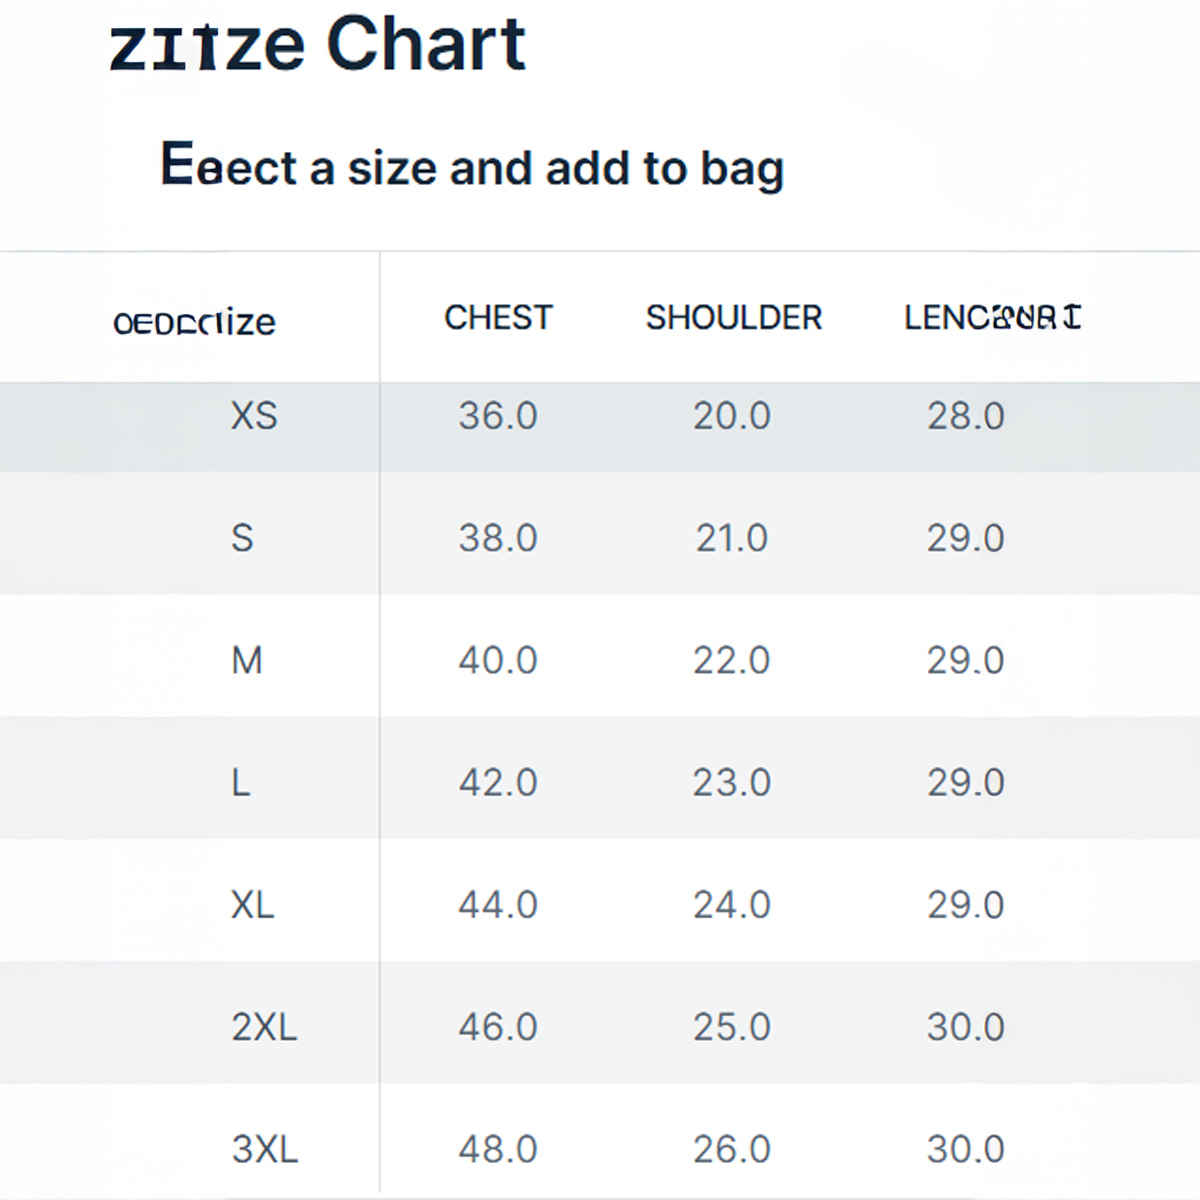Click shoulder value 26.0 for 3XL
Screen dimensions: 1200x1200
pos(732,1149)
